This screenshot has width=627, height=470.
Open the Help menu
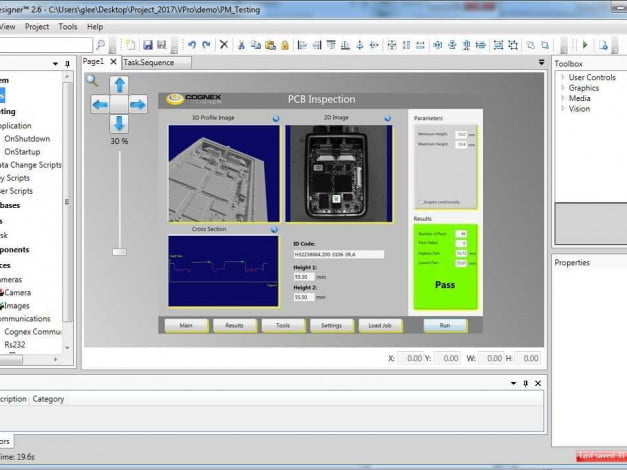click(x=95, y=27)
